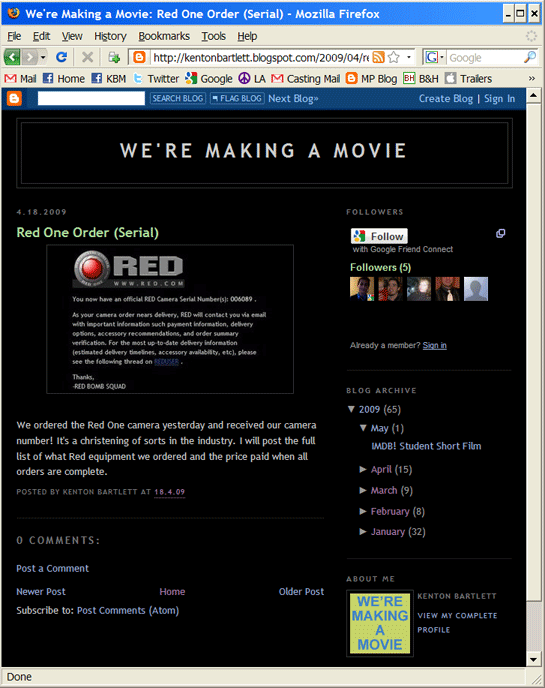Screen dimensions: 545x688
Task: Click the Blogger favicon in the address bar
Action: point(140,57)
